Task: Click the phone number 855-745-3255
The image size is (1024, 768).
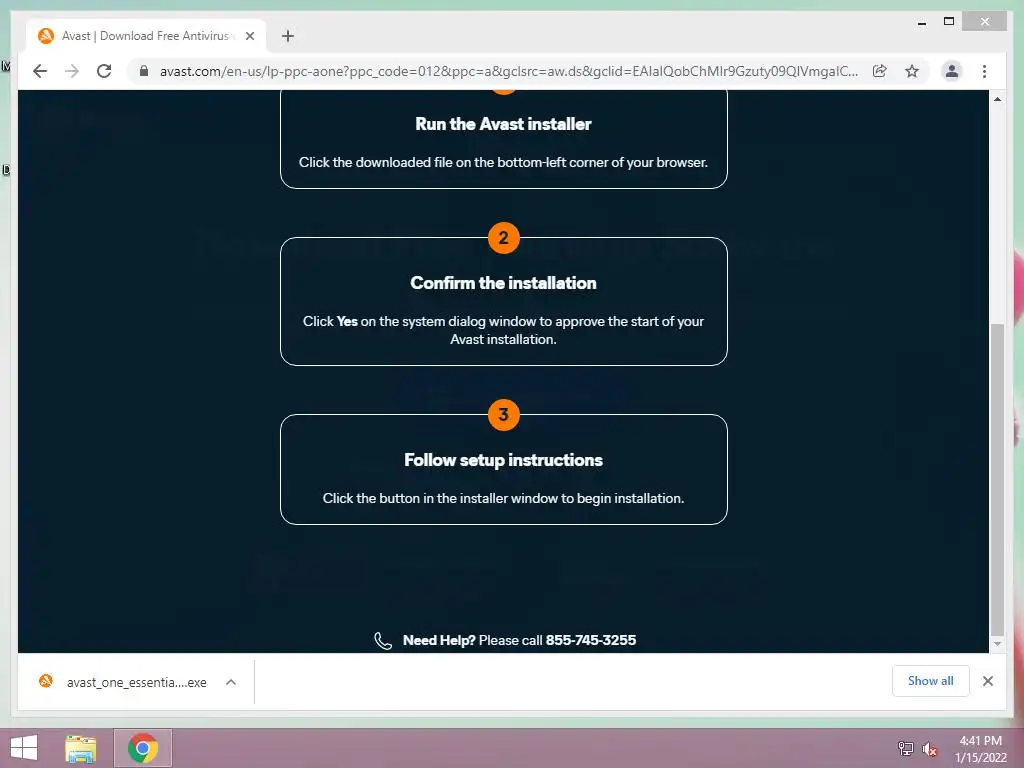Action: 590,640
